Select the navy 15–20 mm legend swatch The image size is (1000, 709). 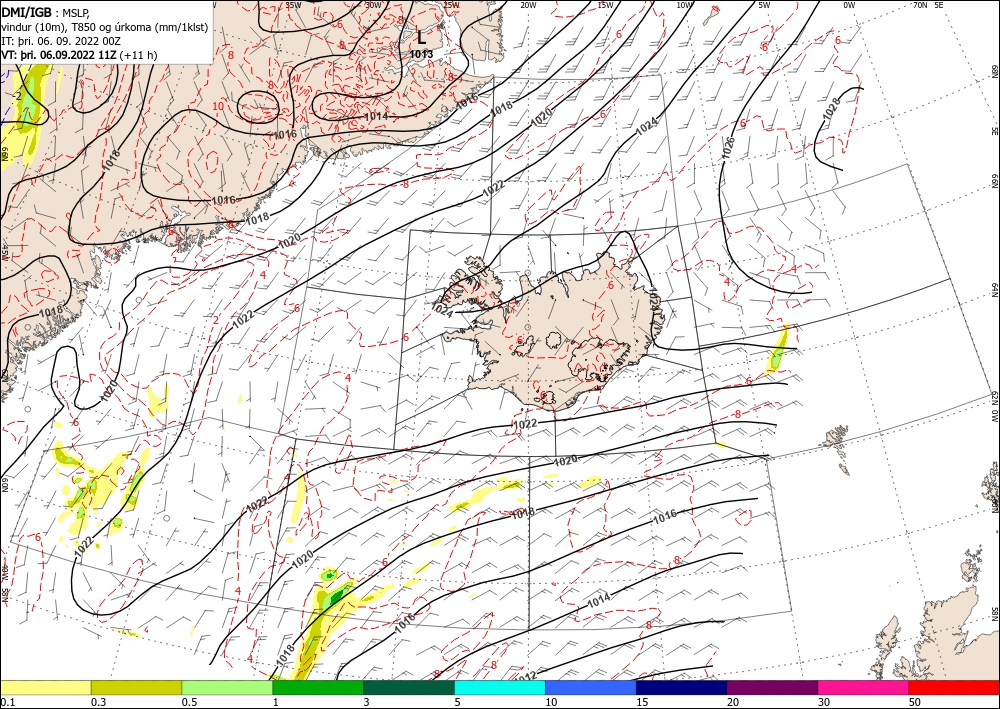[681, 687]
